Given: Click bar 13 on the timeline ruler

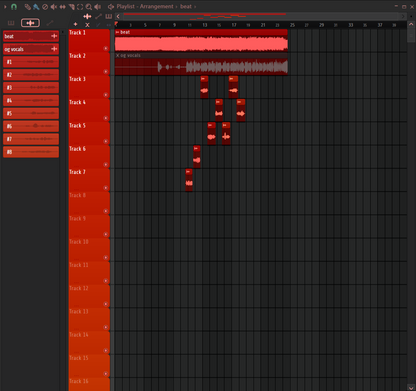Looking at the screenshot, I should (x=204, y=25).
